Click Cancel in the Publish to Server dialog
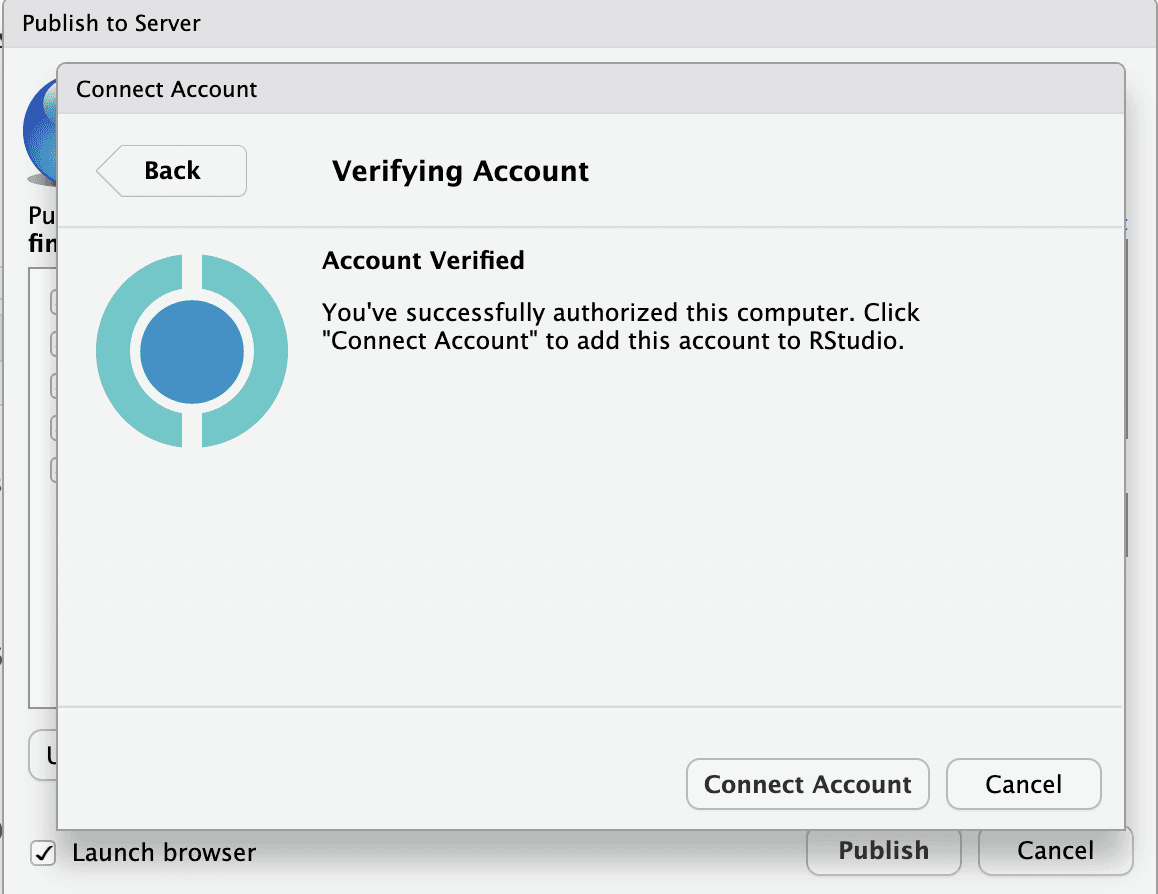1158x894 pixels. (x=1055, y=851)
